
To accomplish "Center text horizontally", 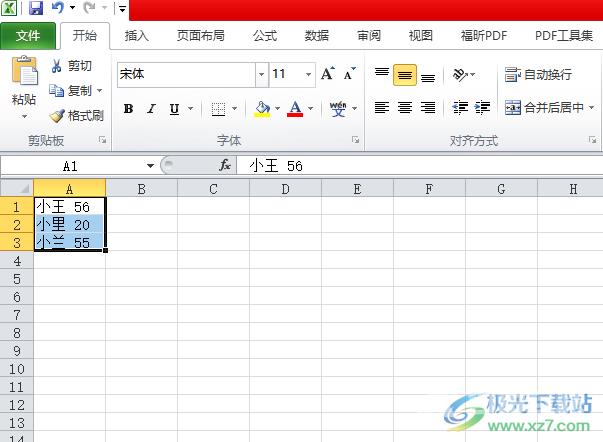I will [x=405, y=107].
